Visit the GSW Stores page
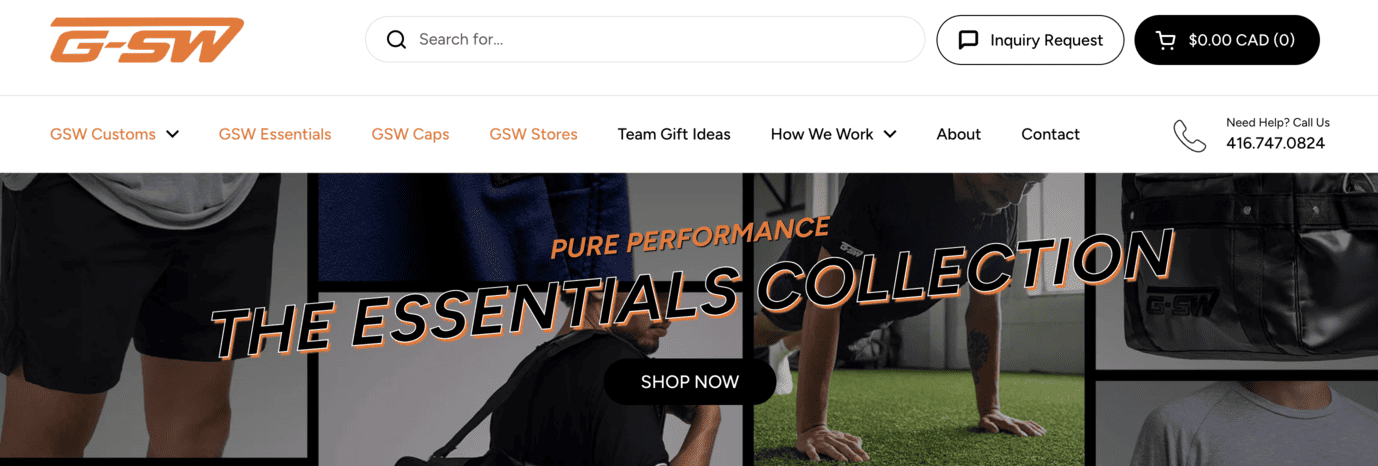The image size is (1378, 466). [x=533, y=134]
